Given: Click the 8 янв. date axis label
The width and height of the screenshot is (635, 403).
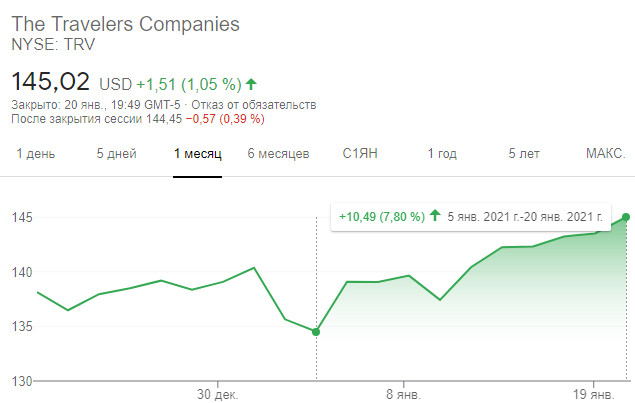Looking at the screenshot, I should click(x=403, y=394).
